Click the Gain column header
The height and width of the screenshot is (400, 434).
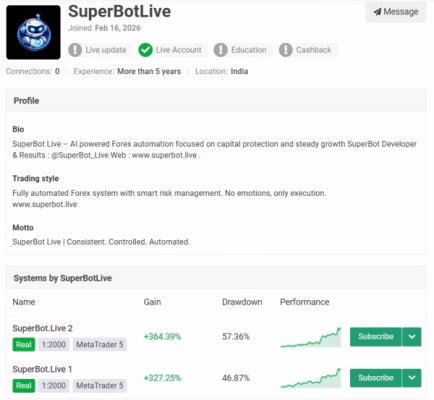coord(152,302)
